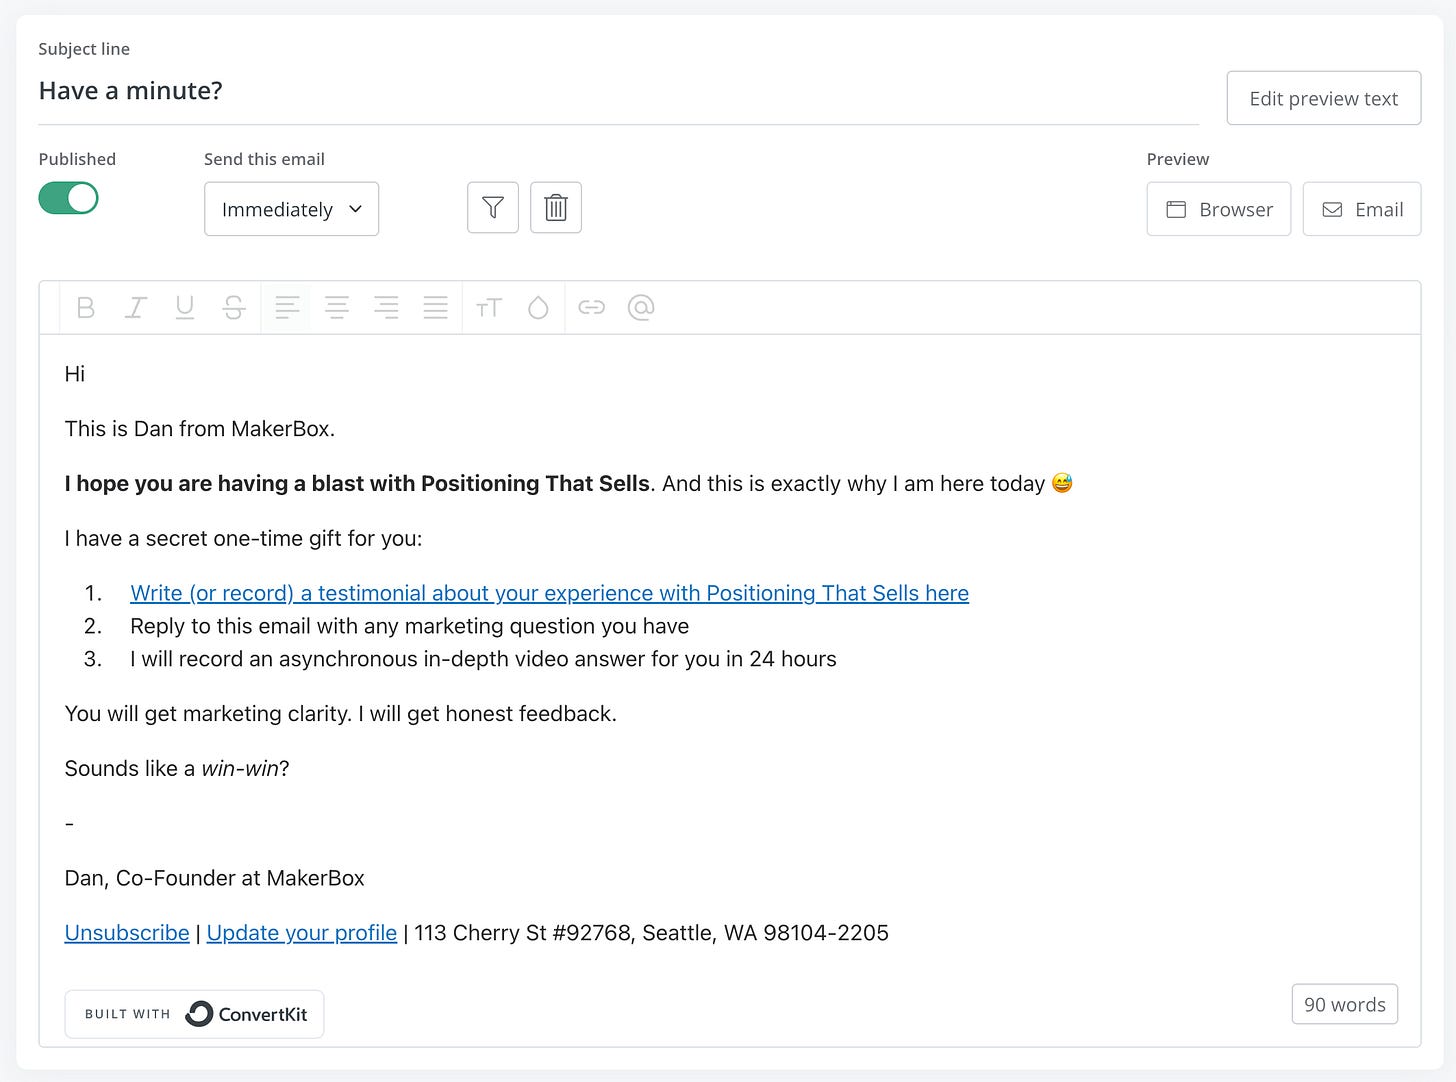1456x1082 pixels.
Task: Click the Unsubscribe link
Action: [127, 933]
